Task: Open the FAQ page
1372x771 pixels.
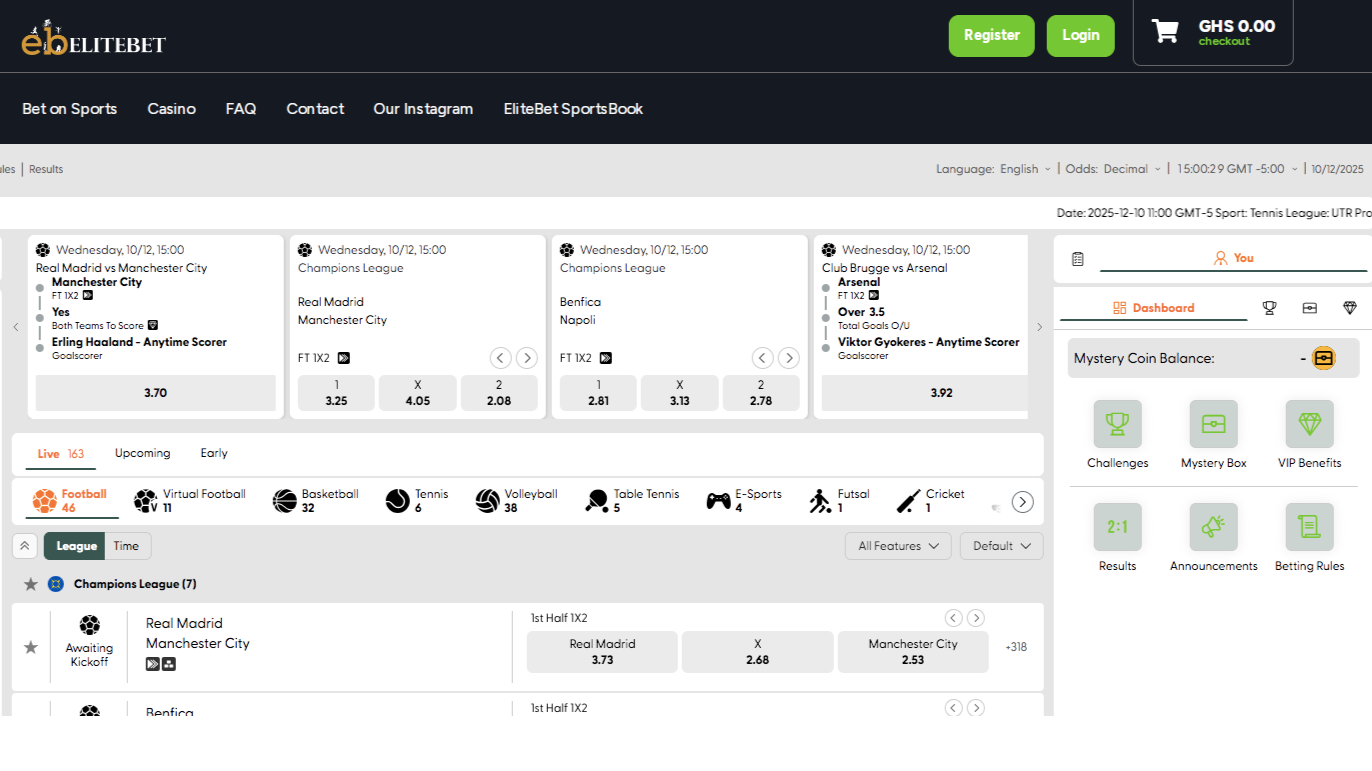Action: coord(241,109)
